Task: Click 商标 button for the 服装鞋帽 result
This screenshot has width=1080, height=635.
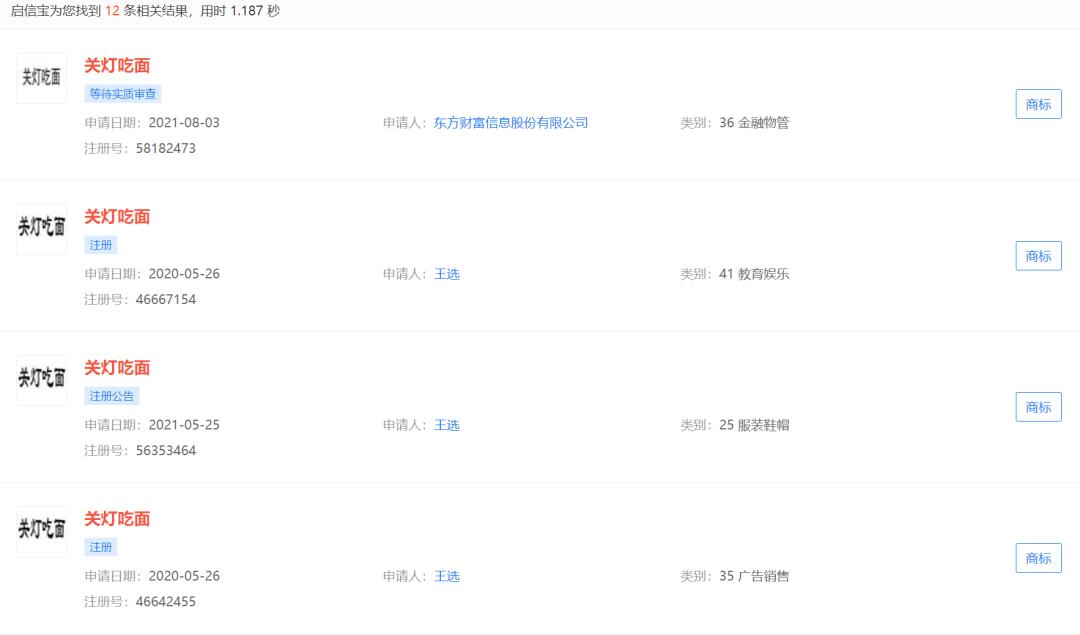Action: point(1039,407)
